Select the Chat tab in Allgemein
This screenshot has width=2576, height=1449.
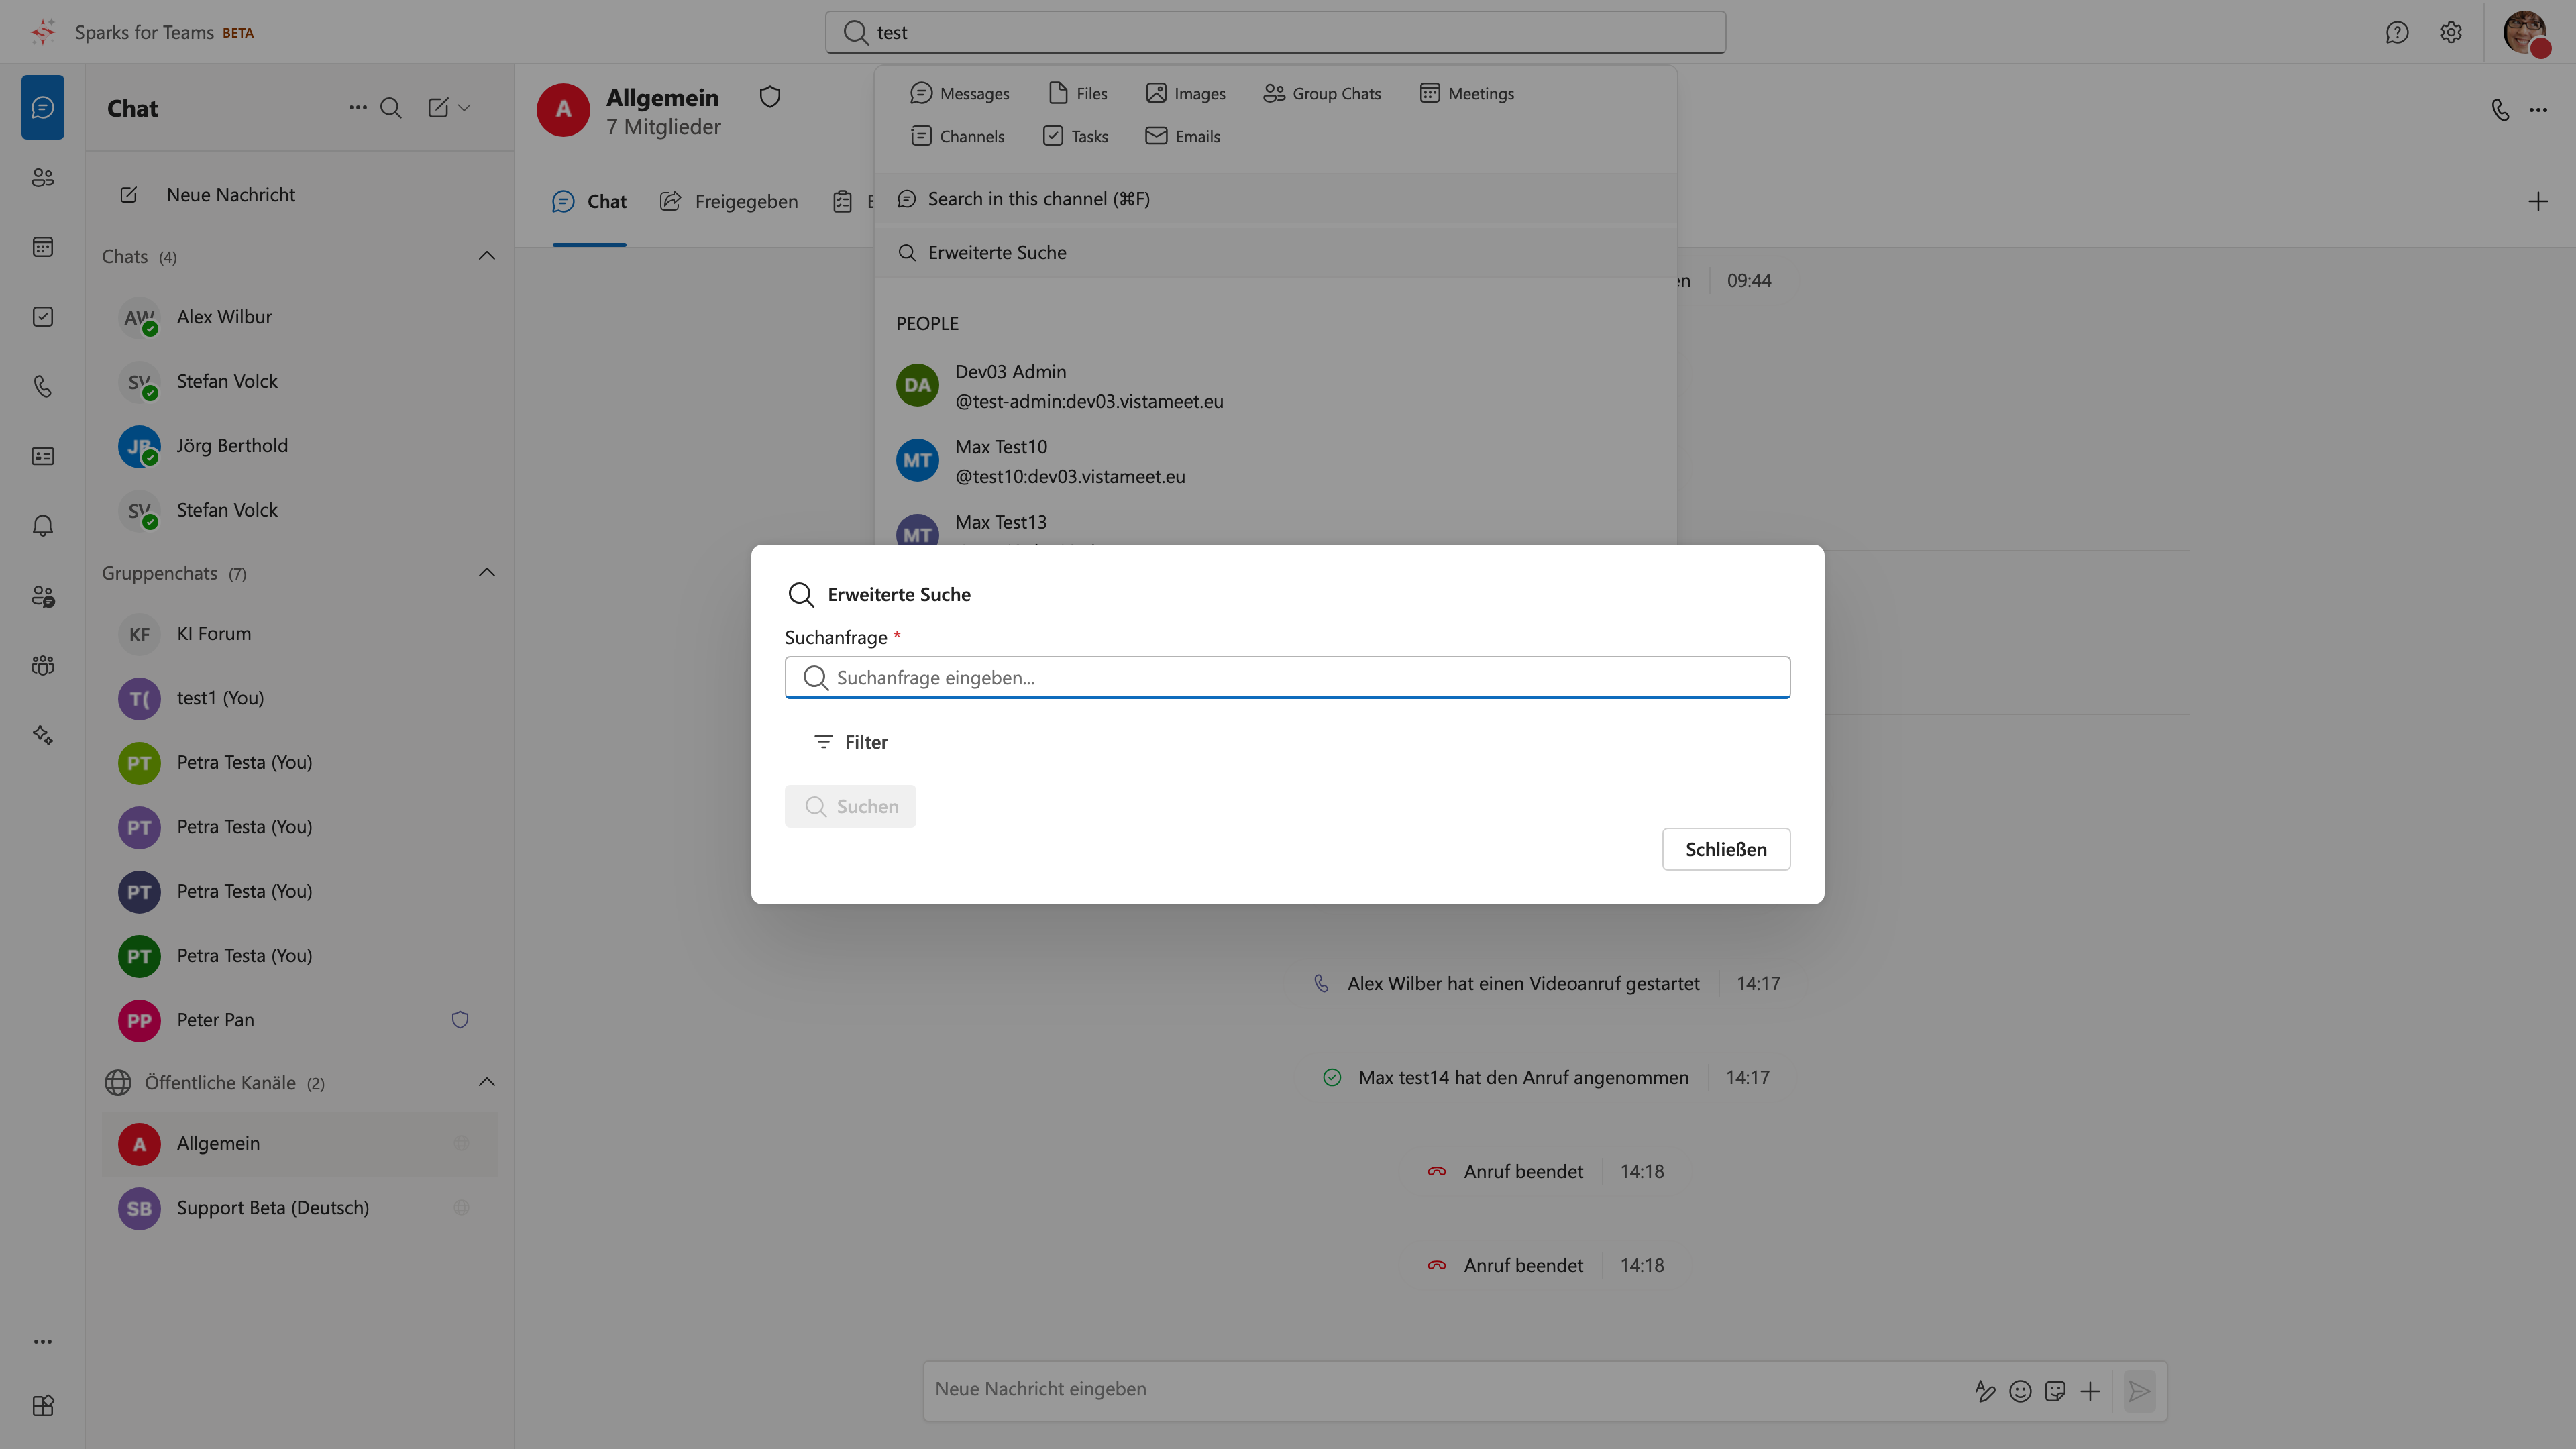tap(590, 201)
